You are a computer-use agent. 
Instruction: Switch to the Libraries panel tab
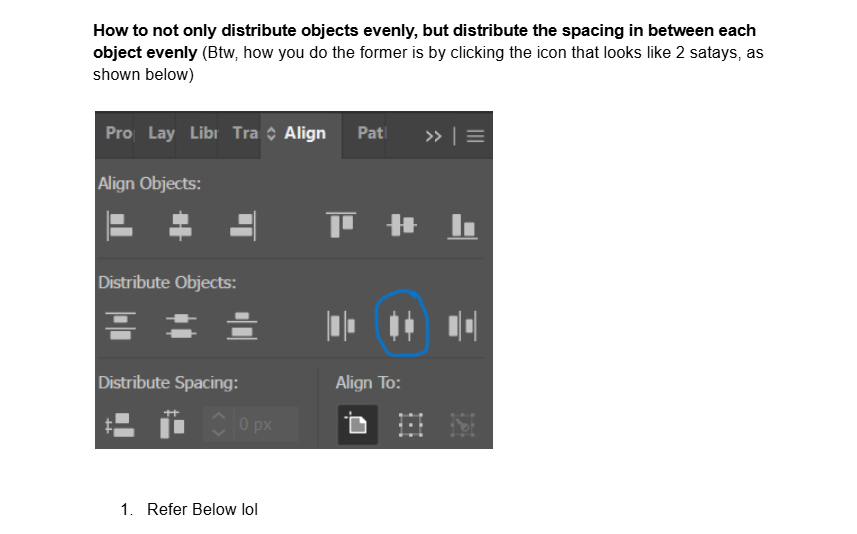(x=204, y=133)
